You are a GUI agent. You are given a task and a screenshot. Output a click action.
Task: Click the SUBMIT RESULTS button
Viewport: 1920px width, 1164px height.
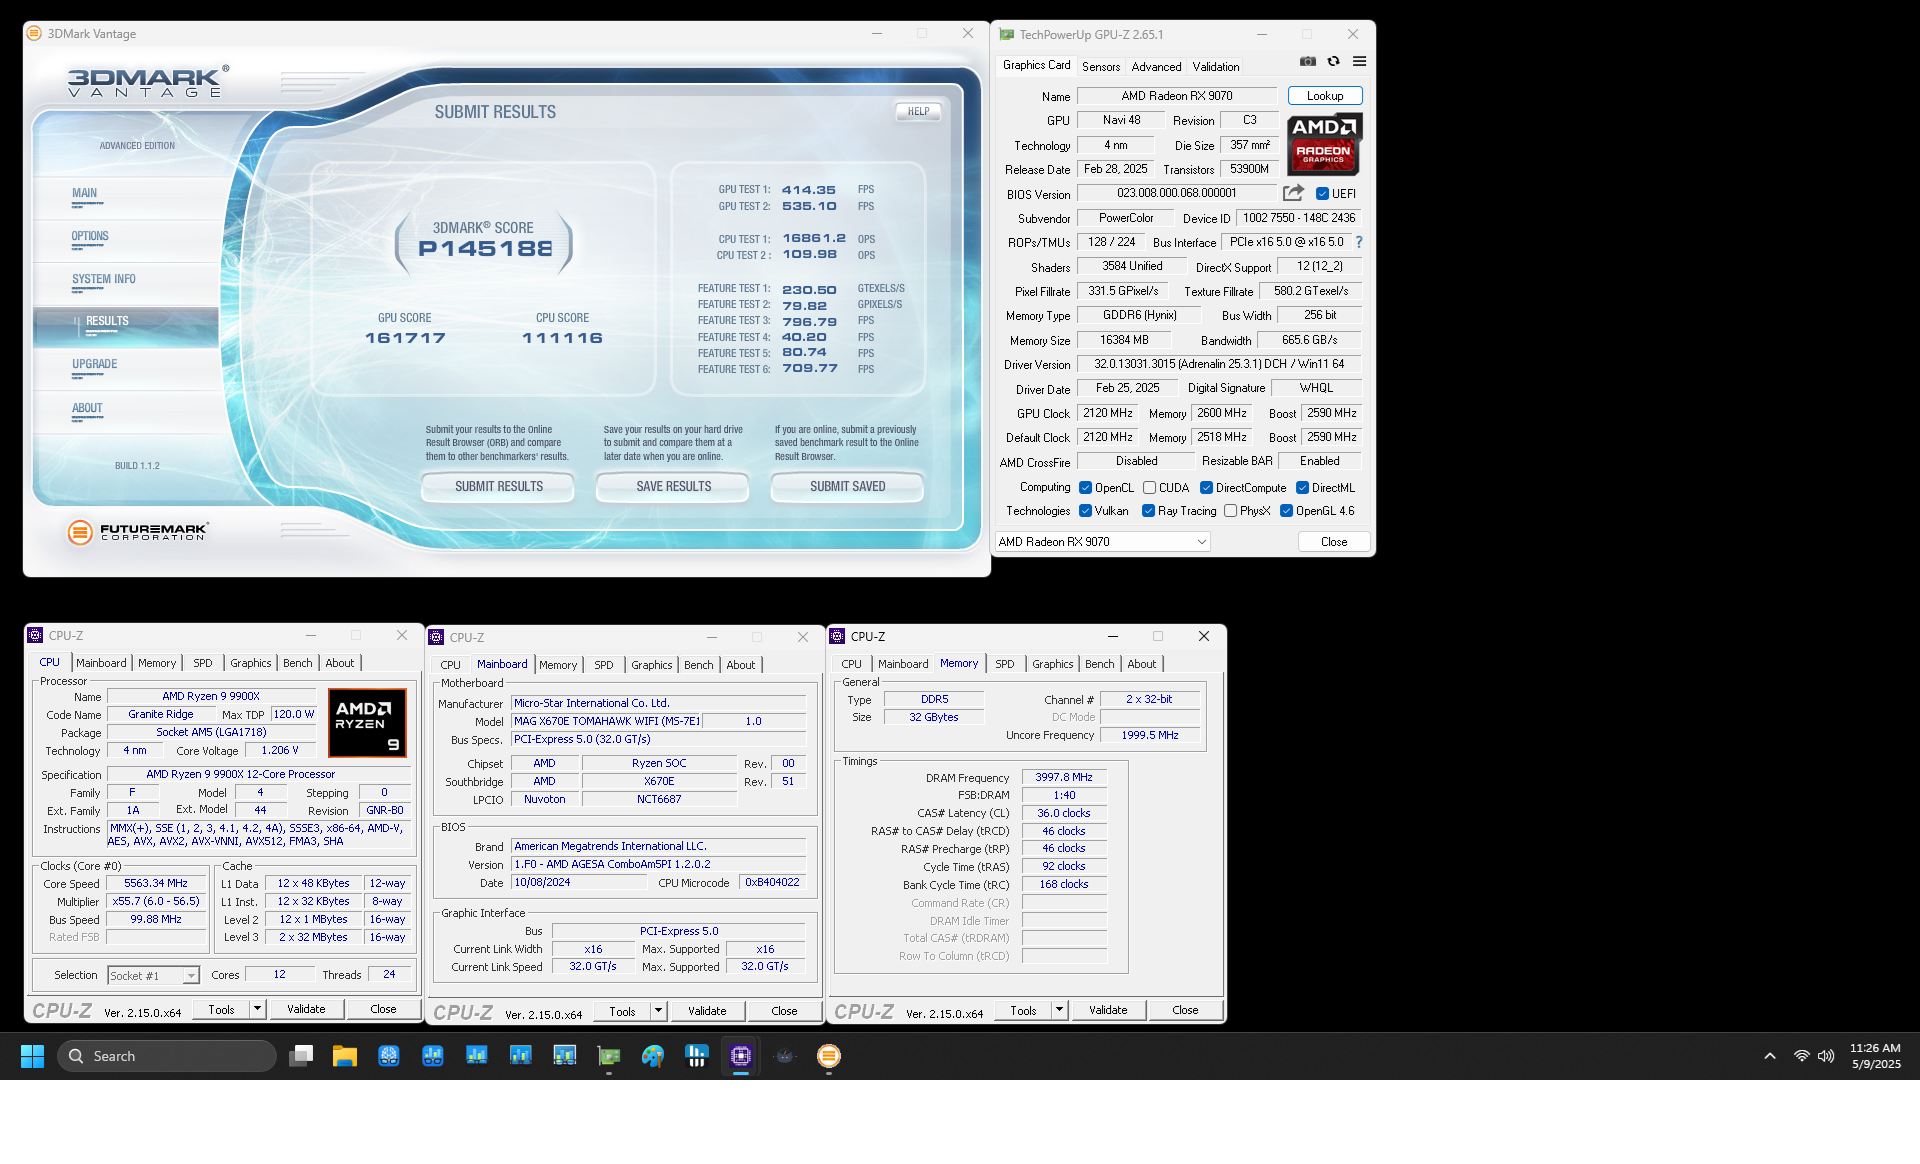click(x=498, y=487)
